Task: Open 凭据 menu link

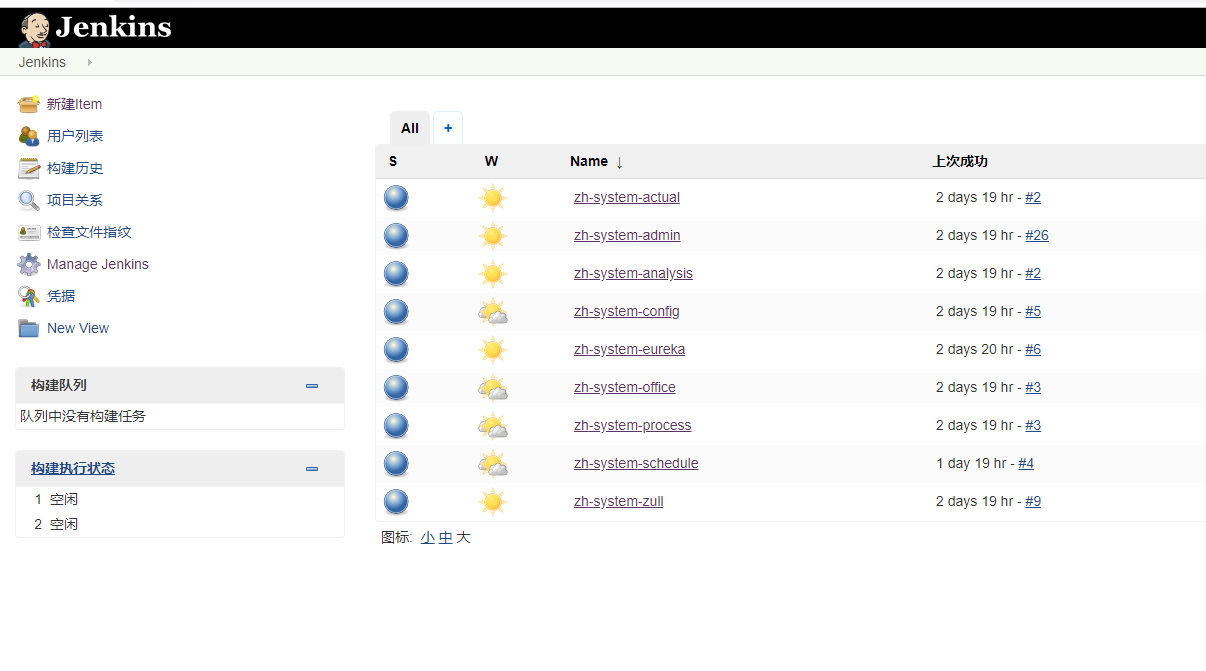Action: tap(61, 296)
